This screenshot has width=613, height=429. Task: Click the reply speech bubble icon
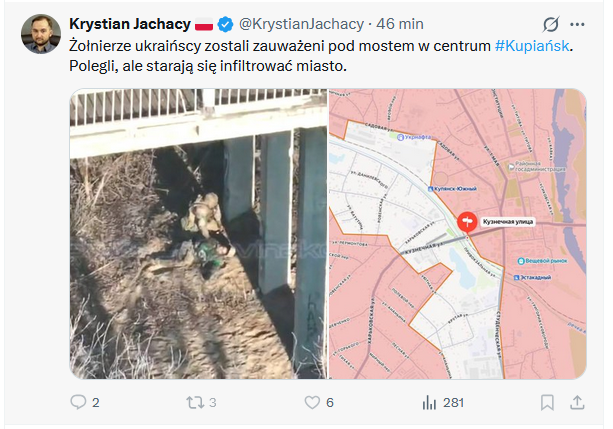[78, 402]
